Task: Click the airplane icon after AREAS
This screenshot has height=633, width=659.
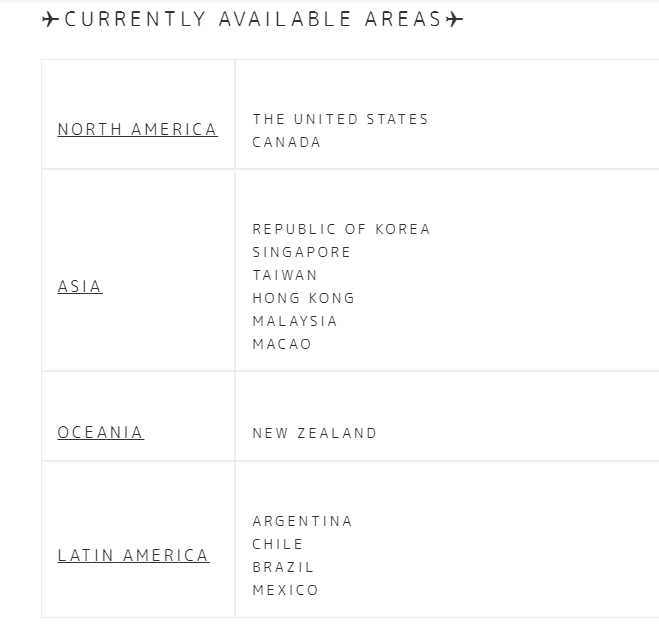Action: 454,19
